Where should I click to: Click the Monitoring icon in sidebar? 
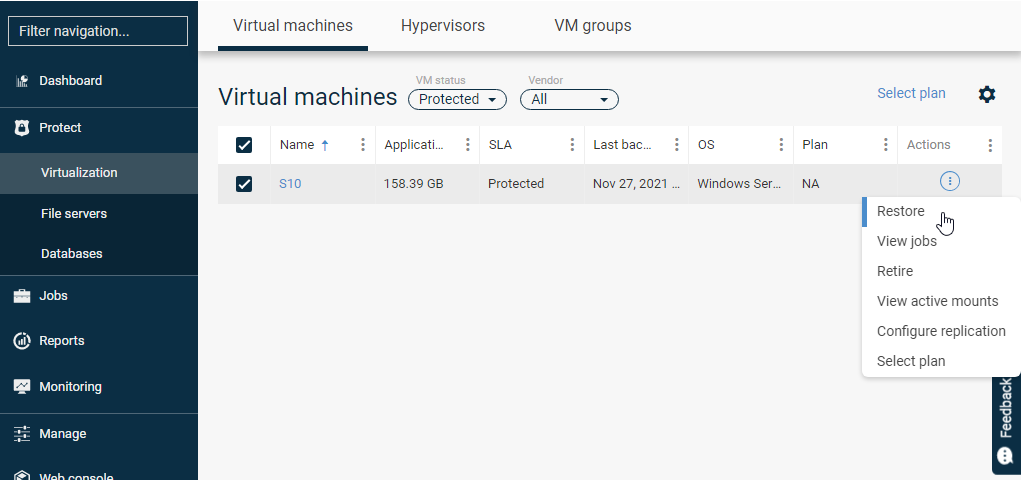coord(22,387)
